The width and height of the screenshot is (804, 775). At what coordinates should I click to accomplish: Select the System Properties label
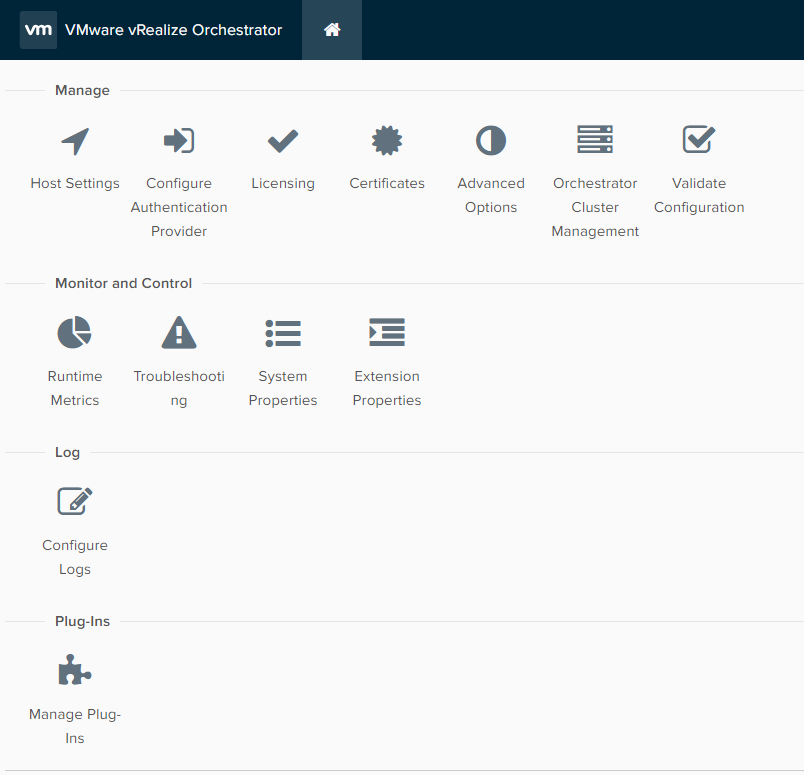[x=283, y=388]
